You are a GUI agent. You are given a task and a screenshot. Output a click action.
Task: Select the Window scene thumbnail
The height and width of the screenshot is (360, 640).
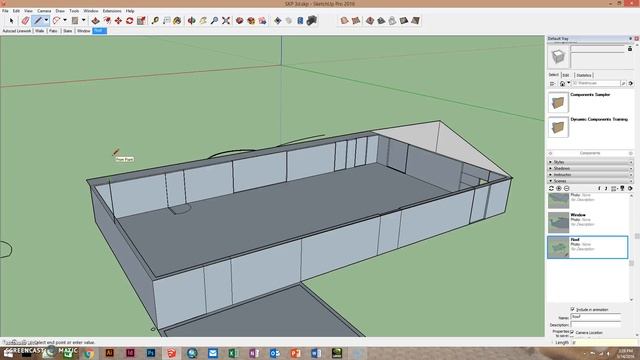point(558,222)
